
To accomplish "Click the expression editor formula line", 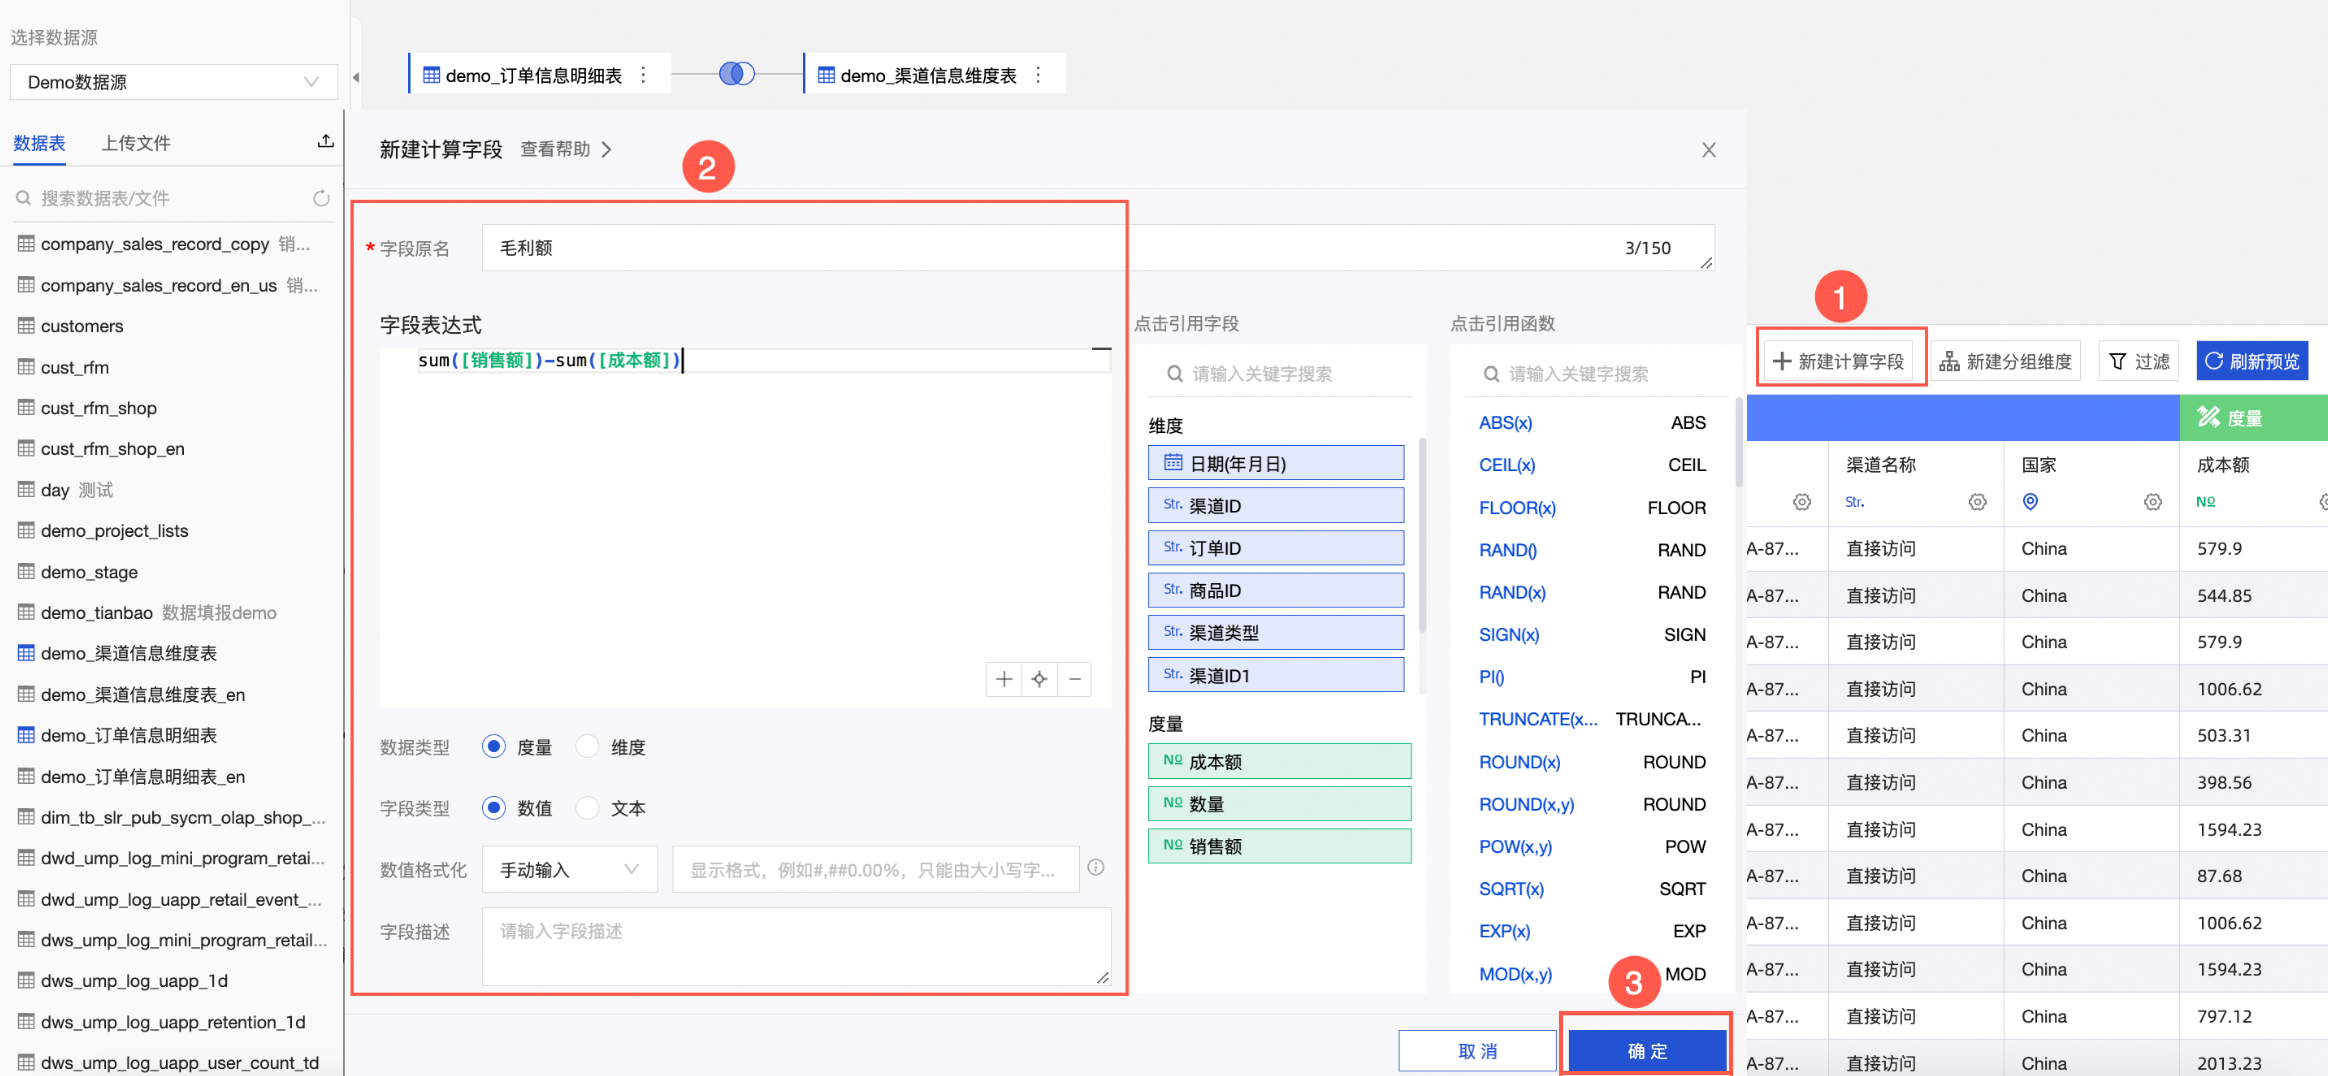I will [763, 361].
